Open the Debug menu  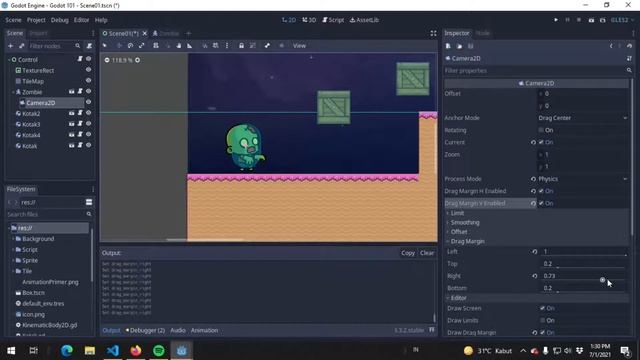click(60, 20)
